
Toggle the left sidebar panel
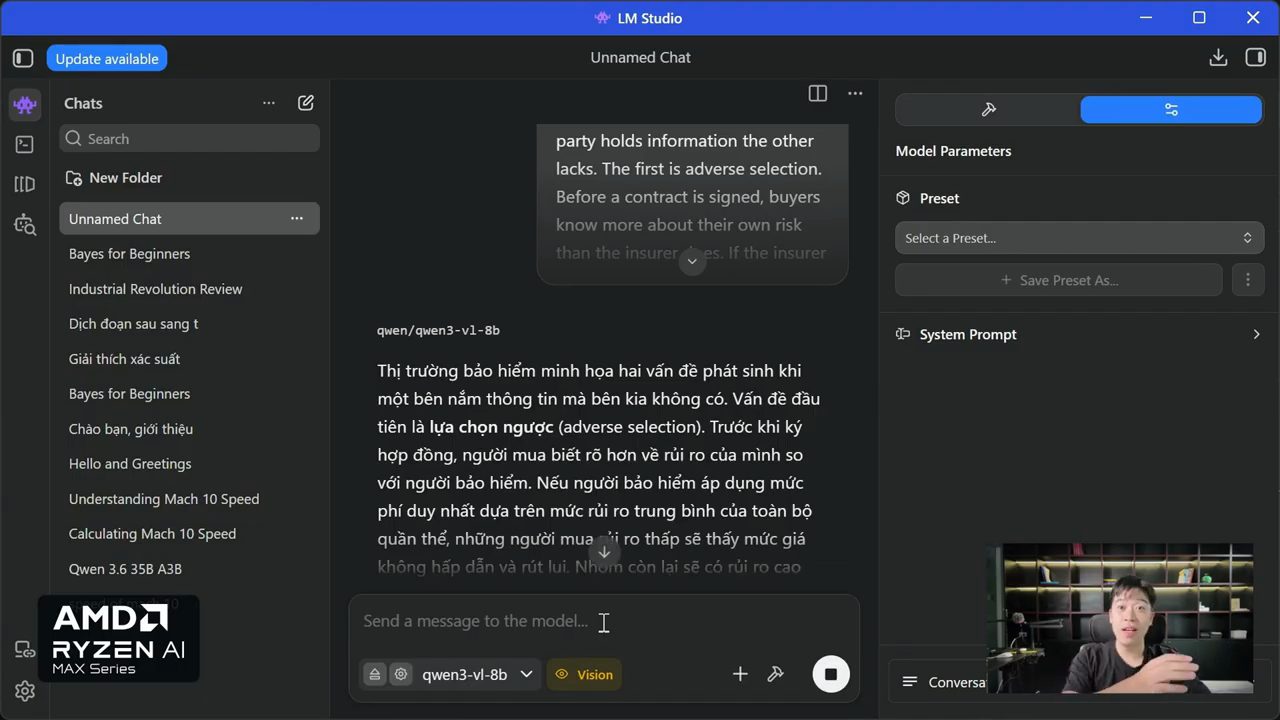point(23,58)
